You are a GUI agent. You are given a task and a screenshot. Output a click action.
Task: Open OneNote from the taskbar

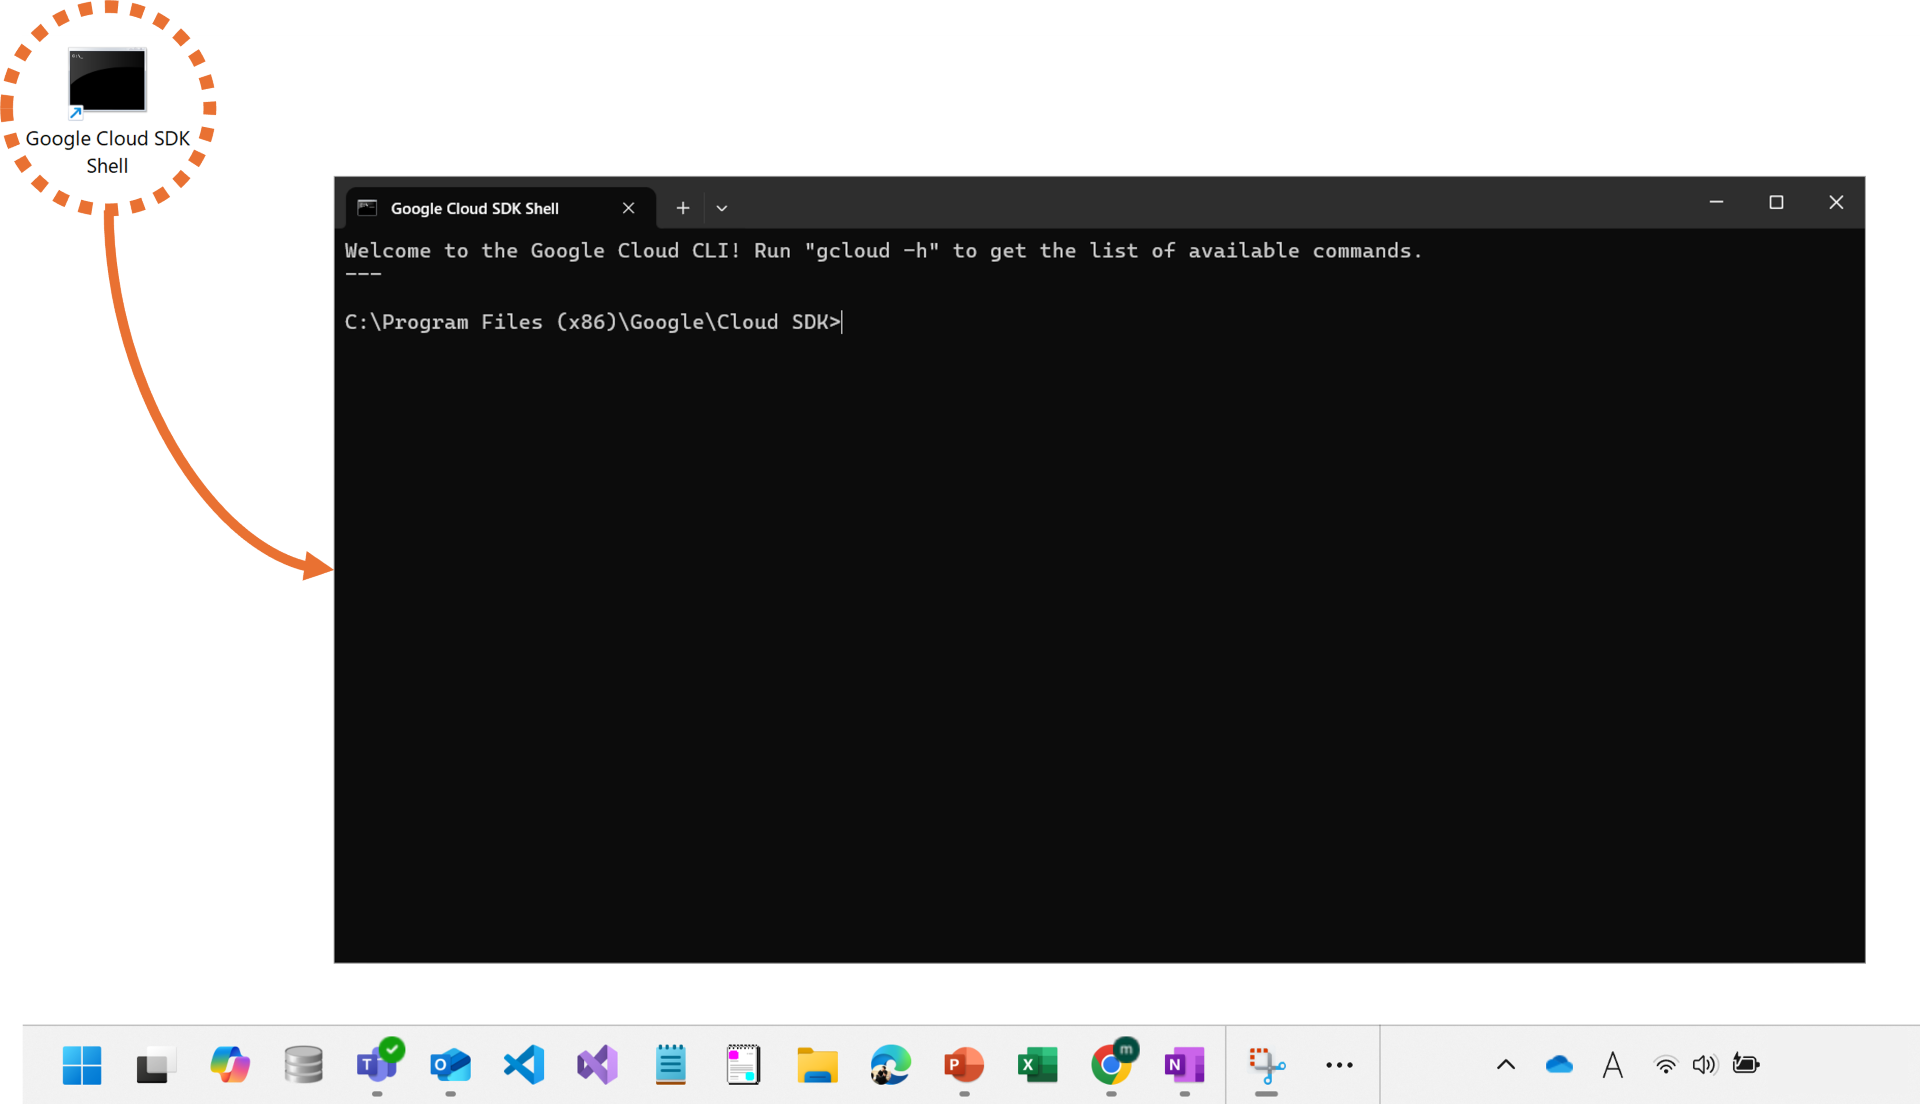tap(1184, 1065)
